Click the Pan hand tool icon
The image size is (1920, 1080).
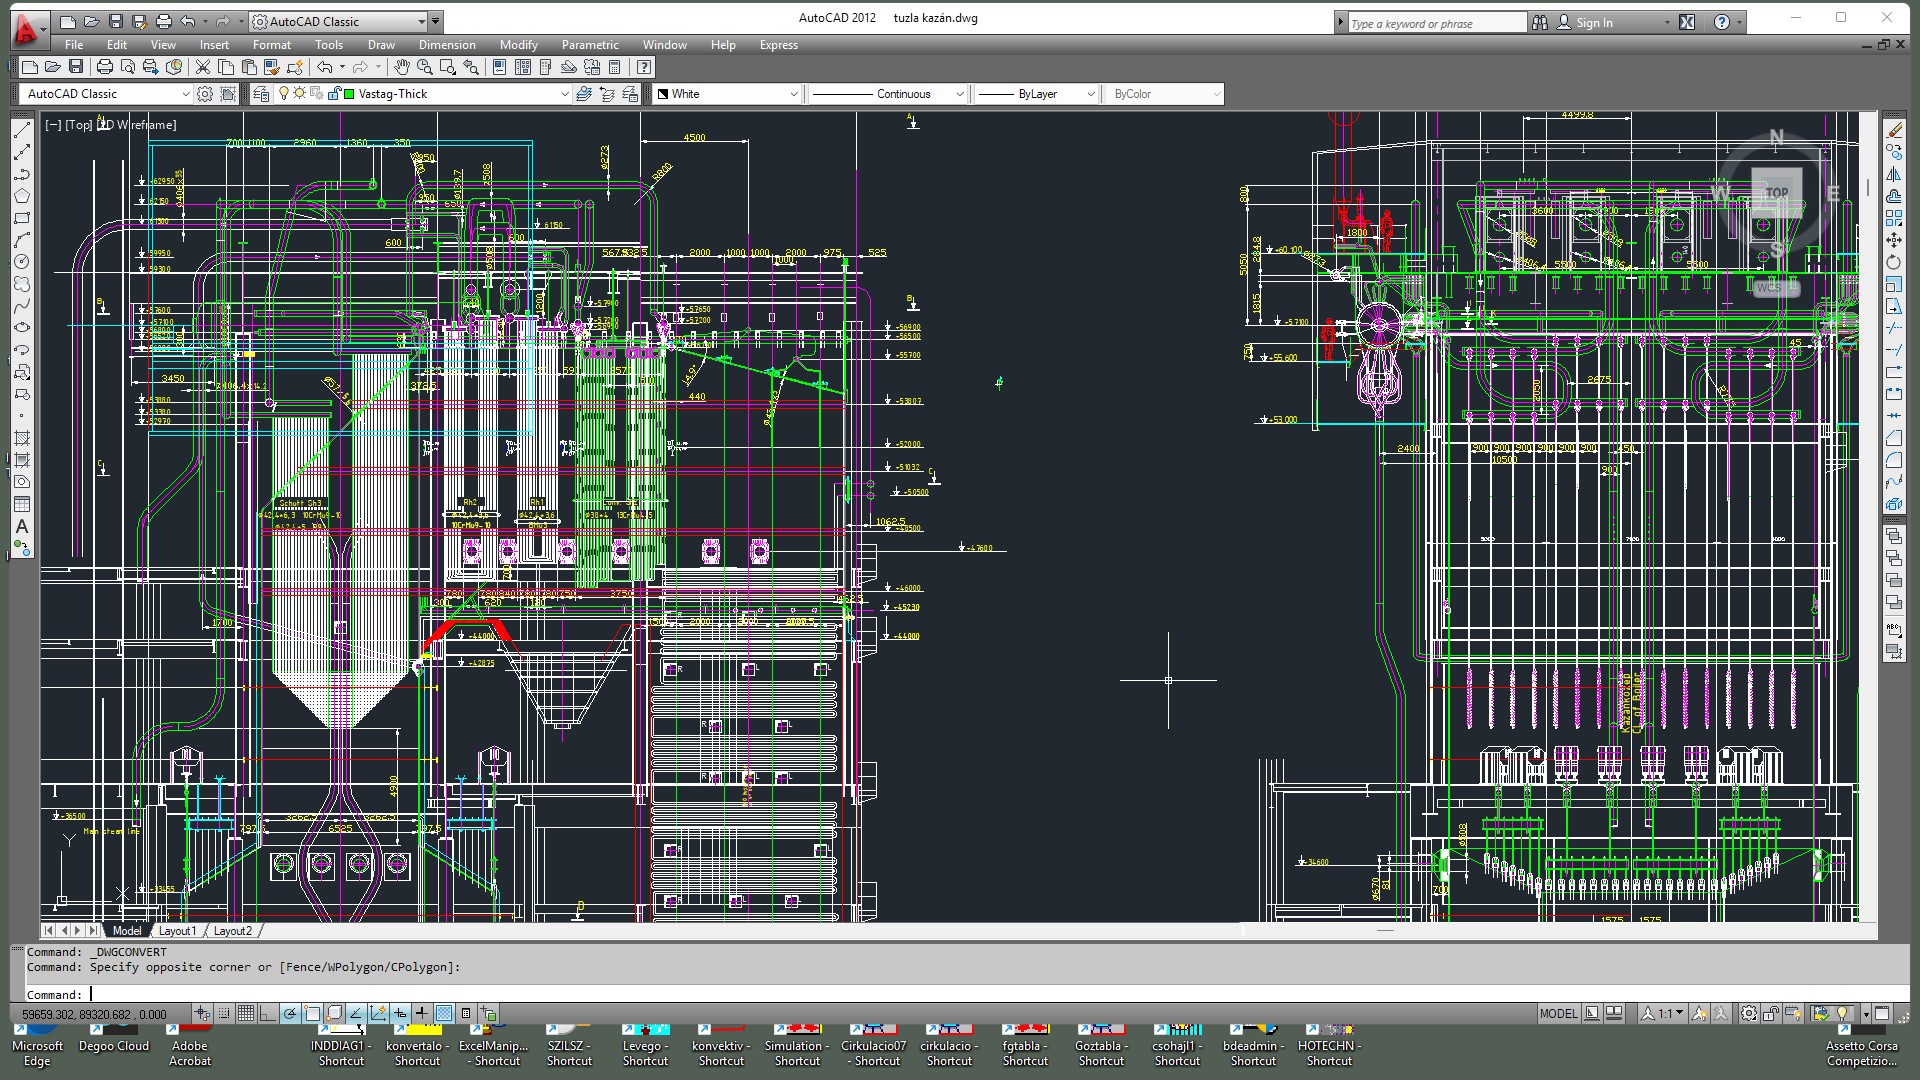coord(401,67)
